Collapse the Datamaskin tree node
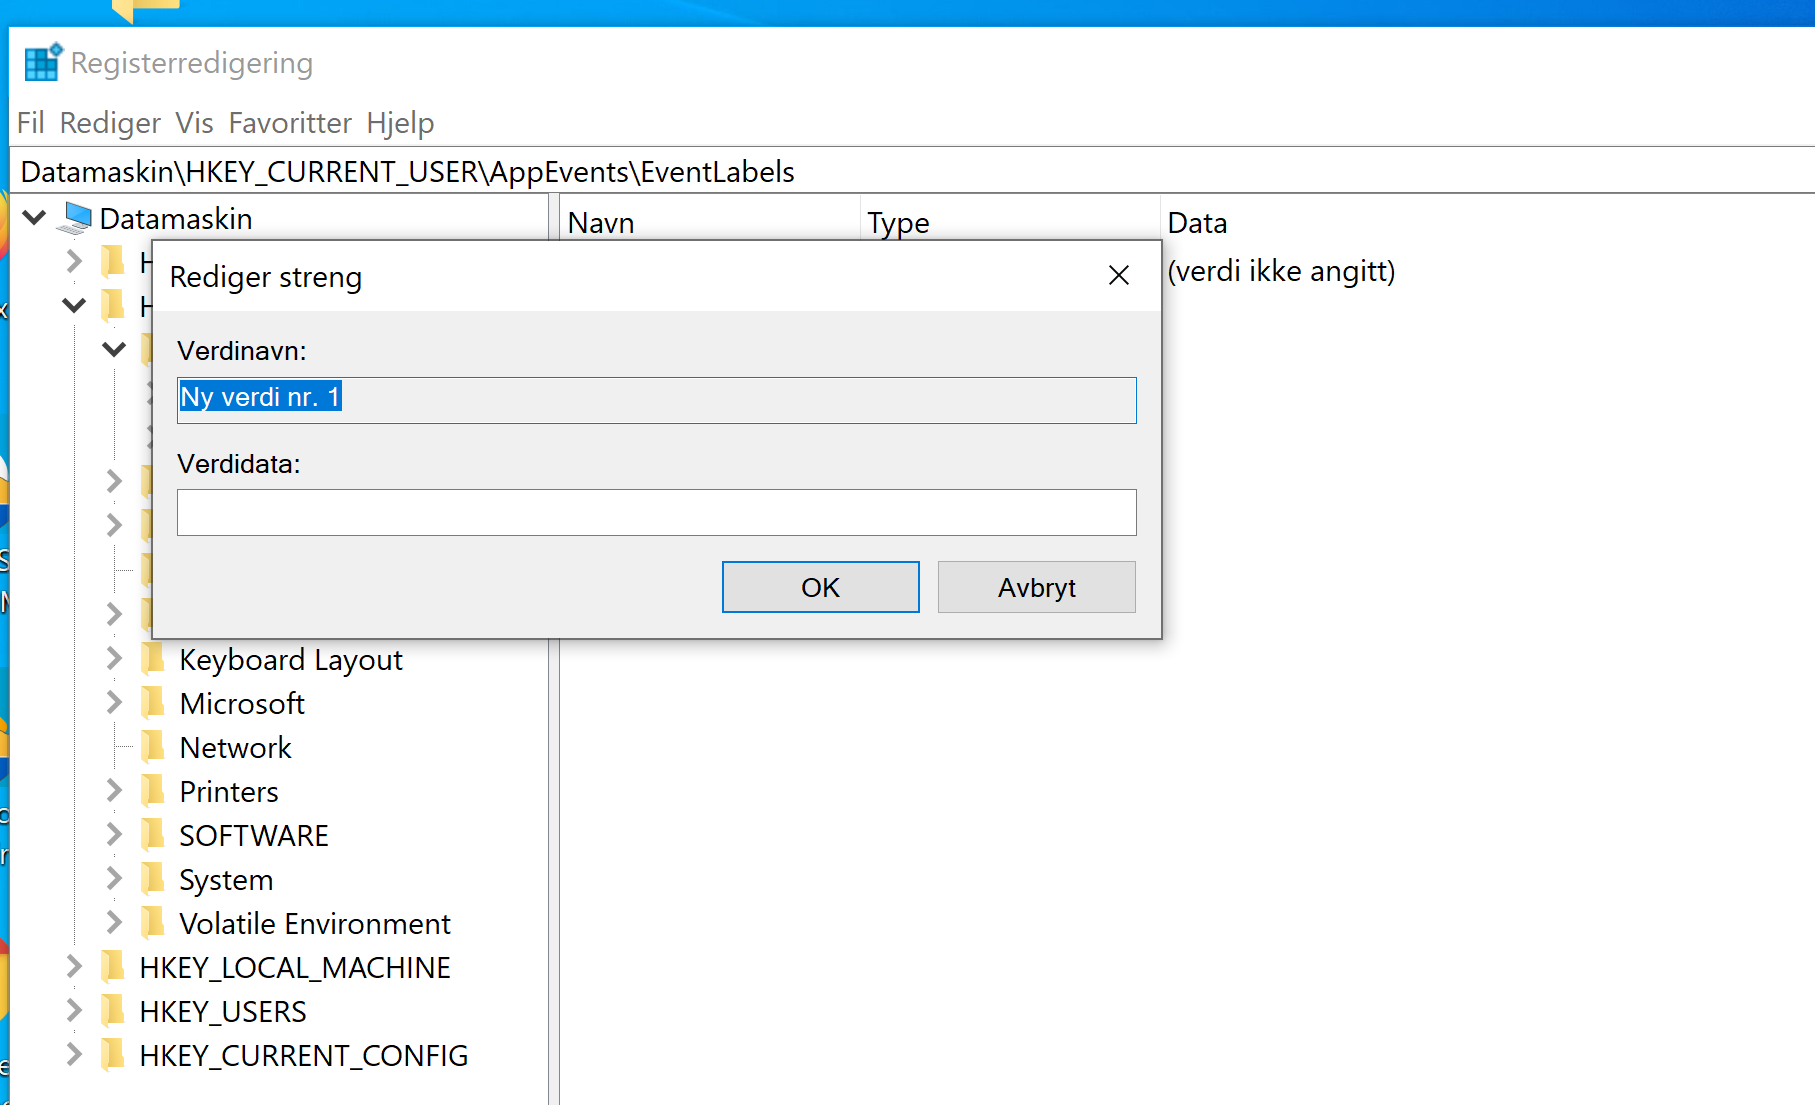 tap(33, 218)
